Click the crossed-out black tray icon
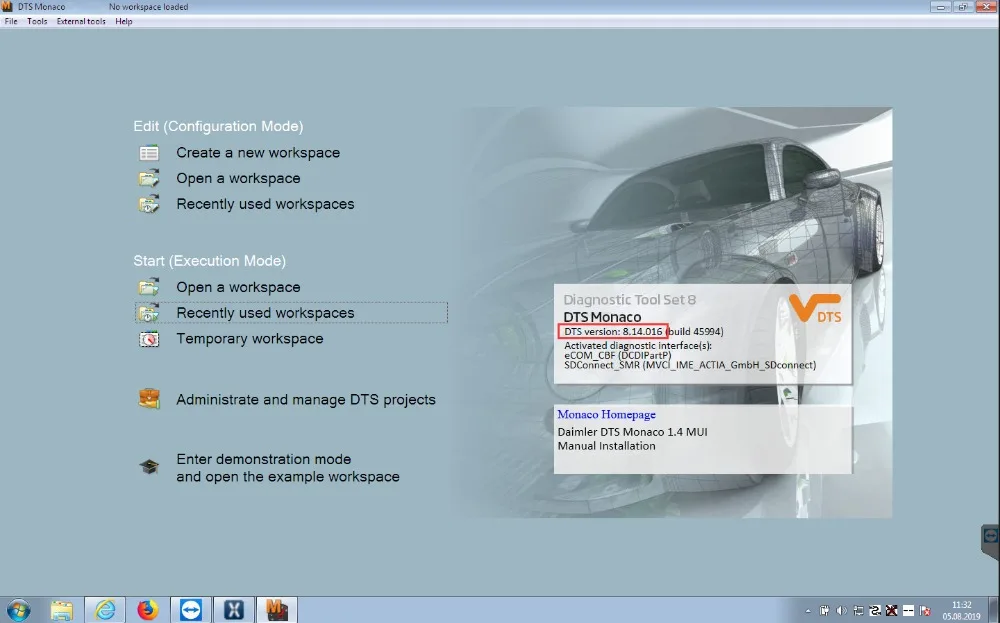This screenshot has height=623, width=1000. coord(892,611)
